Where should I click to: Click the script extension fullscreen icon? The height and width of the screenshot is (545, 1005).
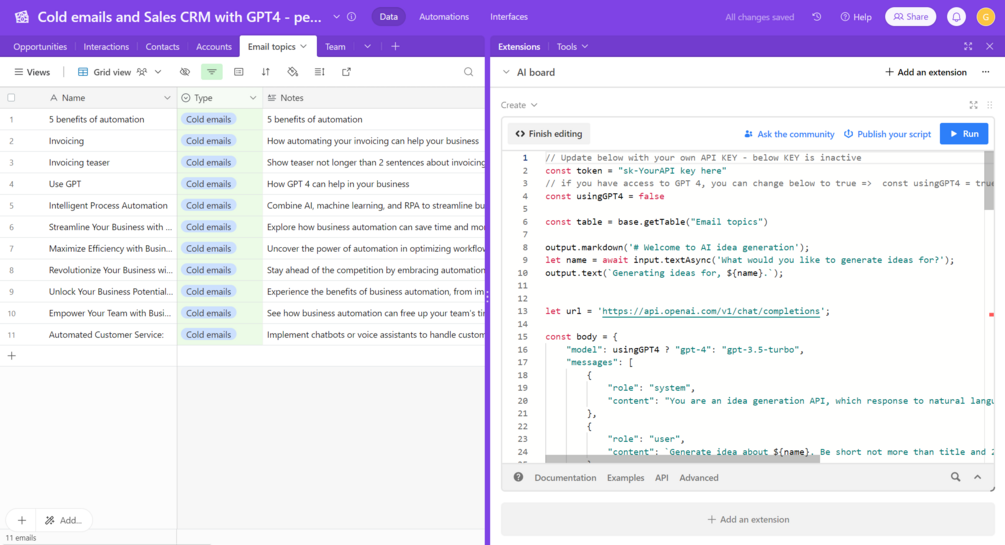[x=974, y=105]
